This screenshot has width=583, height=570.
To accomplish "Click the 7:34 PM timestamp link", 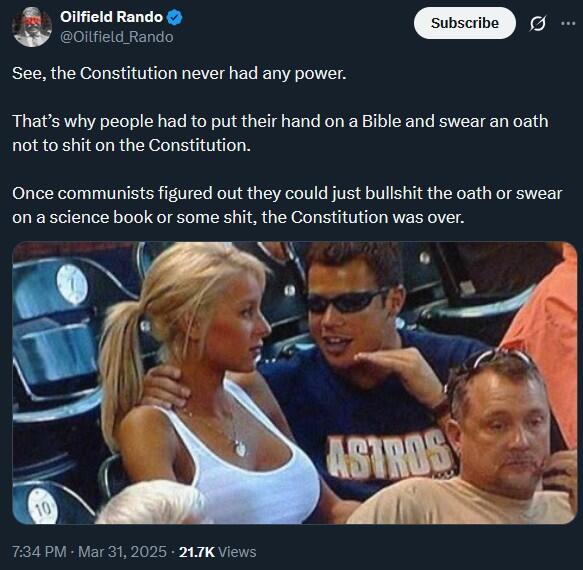I will point(39,551).
